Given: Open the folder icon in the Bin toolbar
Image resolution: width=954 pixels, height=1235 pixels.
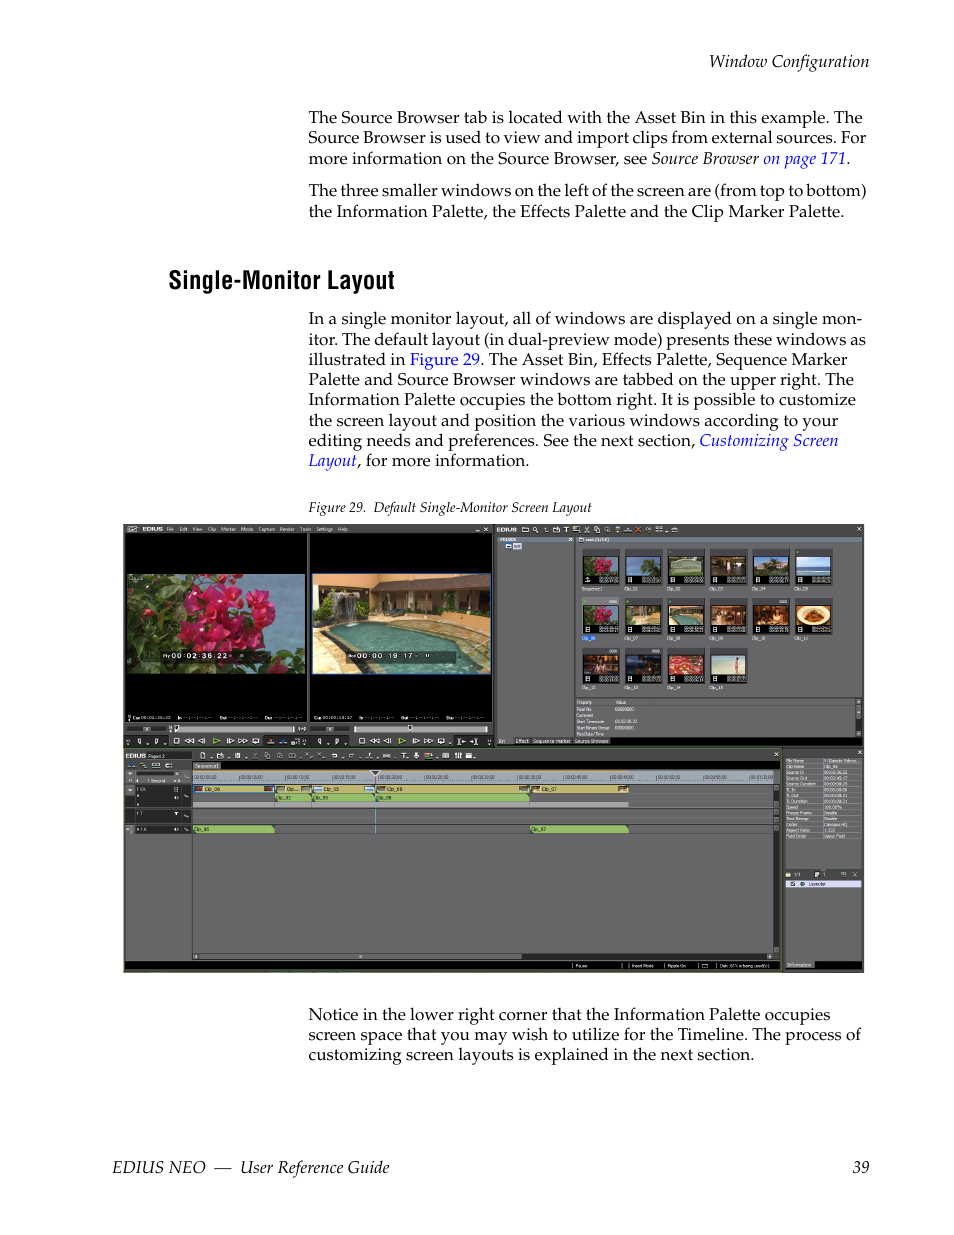Looking at the screenshot, I should (x=525, y=529).
